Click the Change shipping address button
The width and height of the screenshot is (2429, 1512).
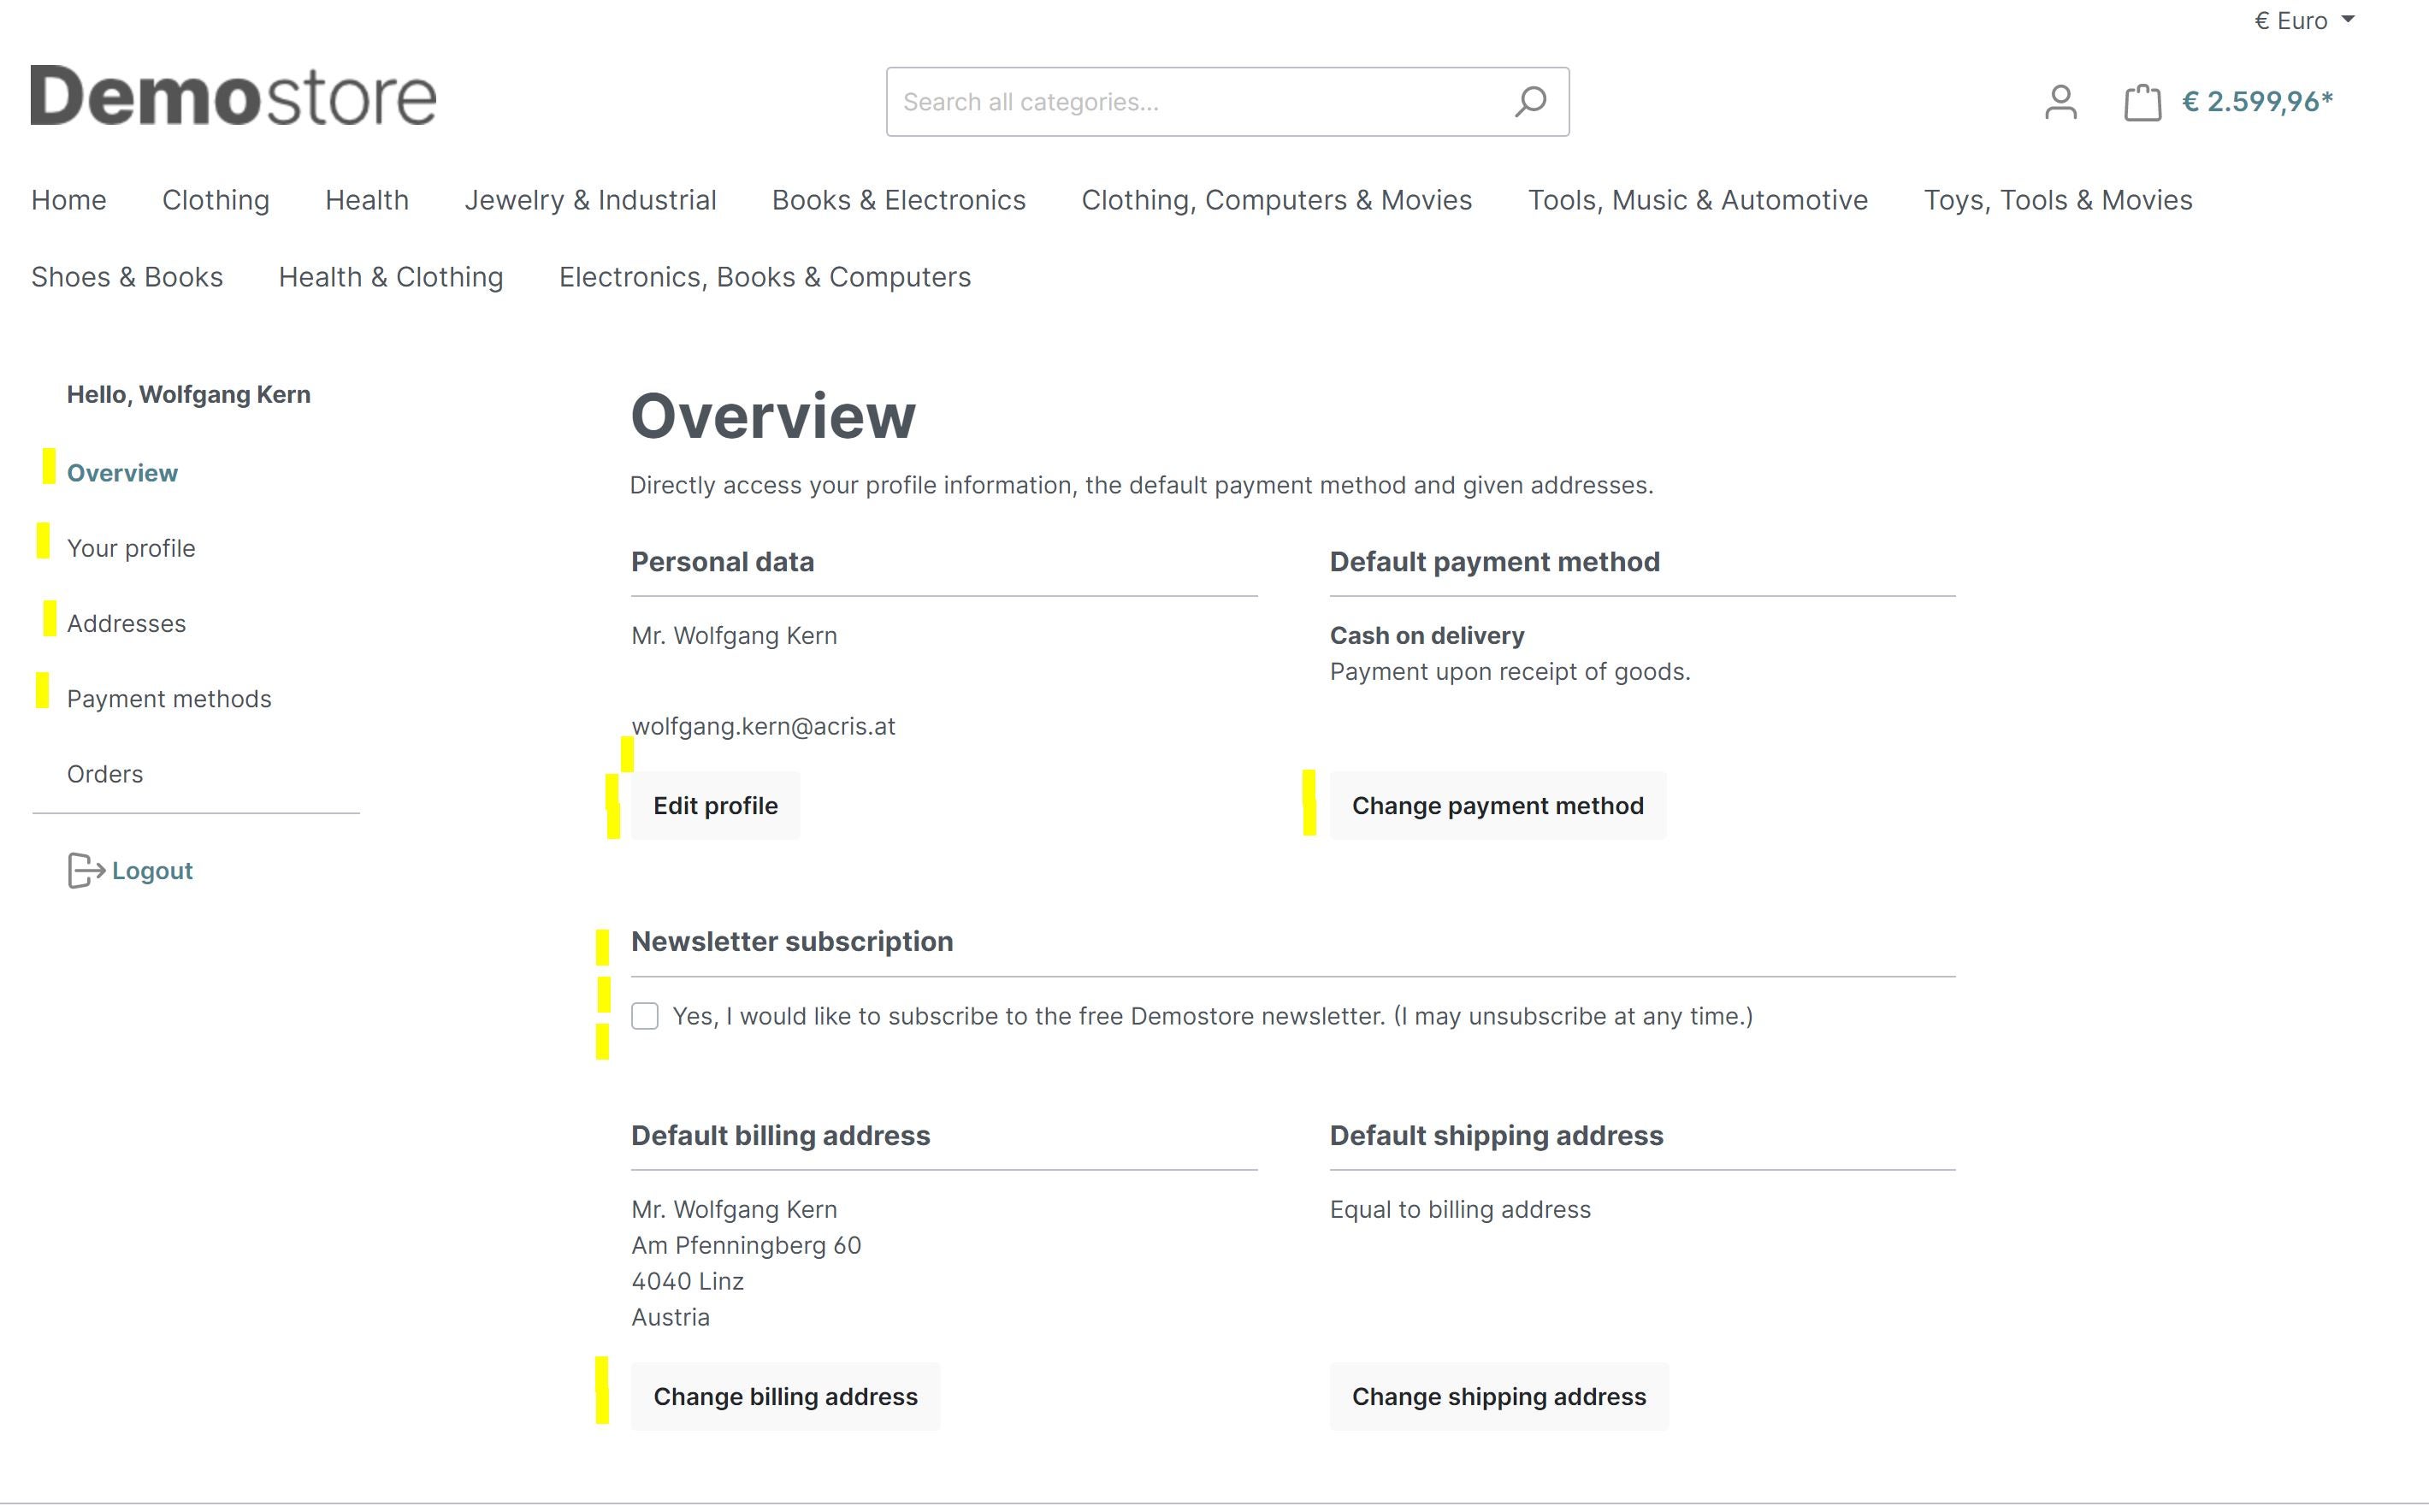coord(1499,1396)
